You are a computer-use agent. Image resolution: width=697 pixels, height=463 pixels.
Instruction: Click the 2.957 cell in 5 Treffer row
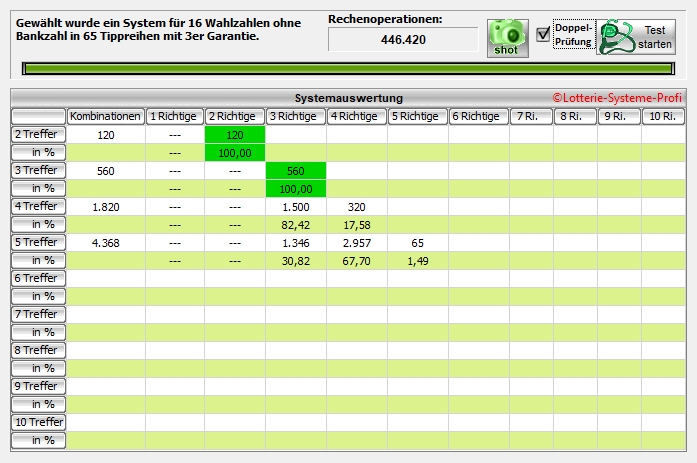click(x=357, y=242)
